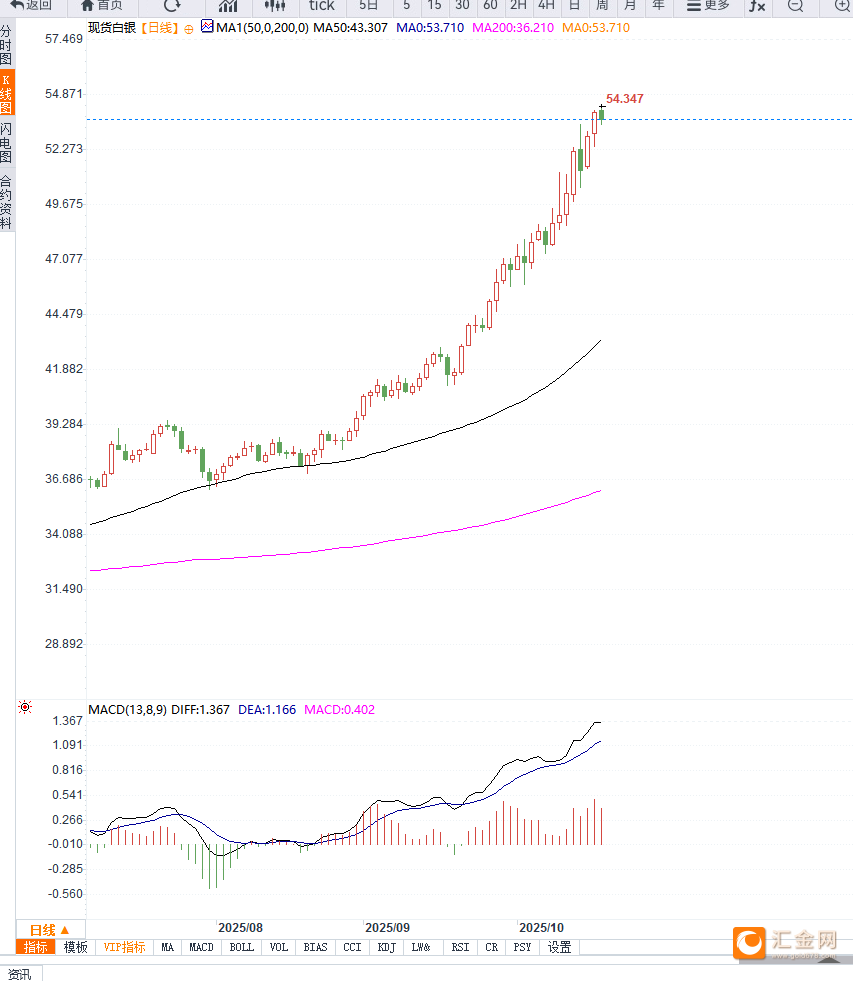
Task: Click the 返回 back arrow button
Action: (31, 5)
